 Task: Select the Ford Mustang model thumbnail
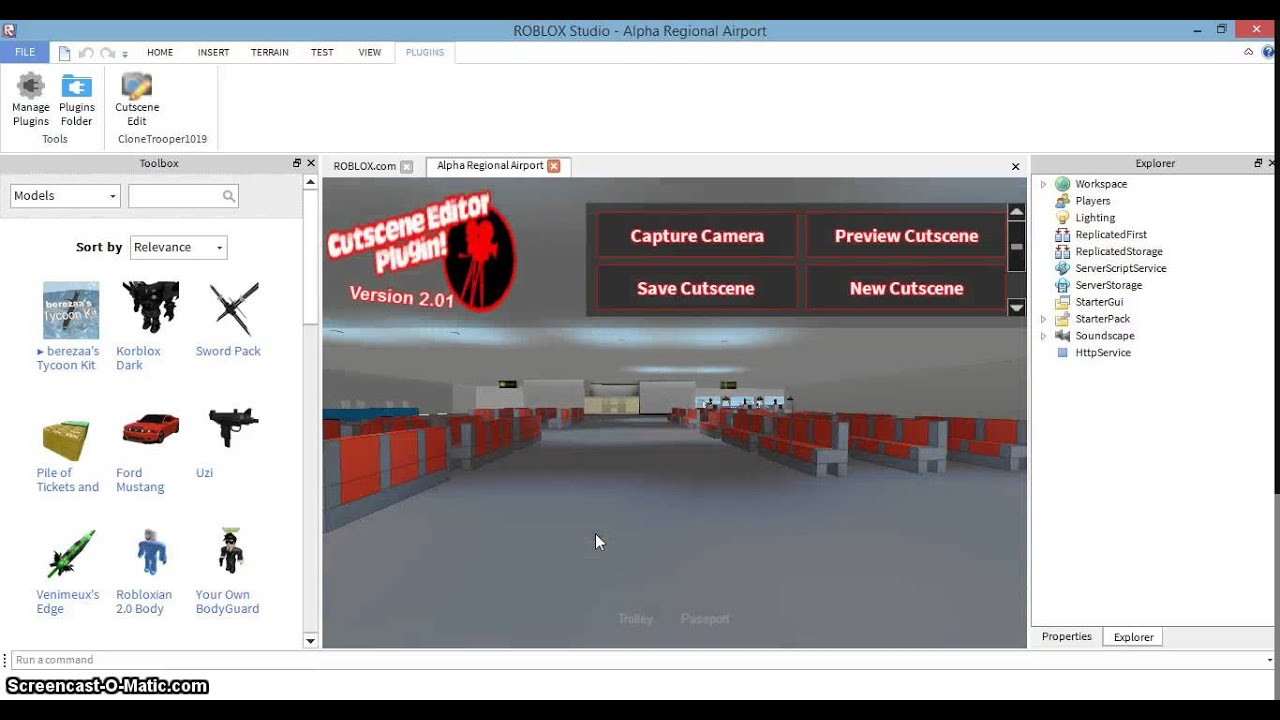[x=151, y=430]
